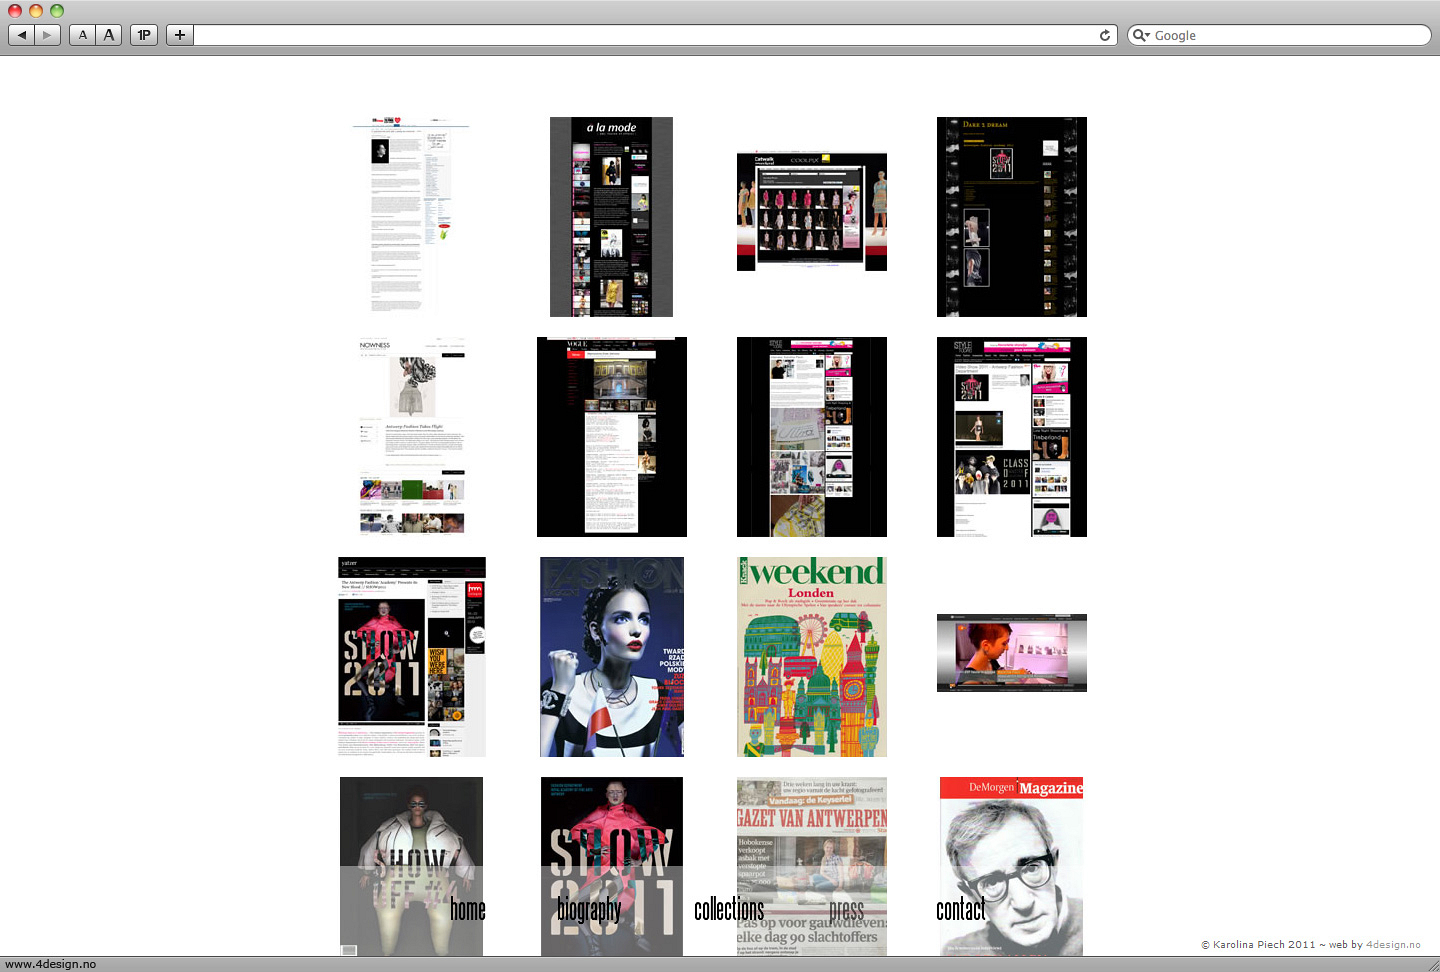Open the Google search magnifier dropdown
1440x972 pixels.
pos(1140,35)
